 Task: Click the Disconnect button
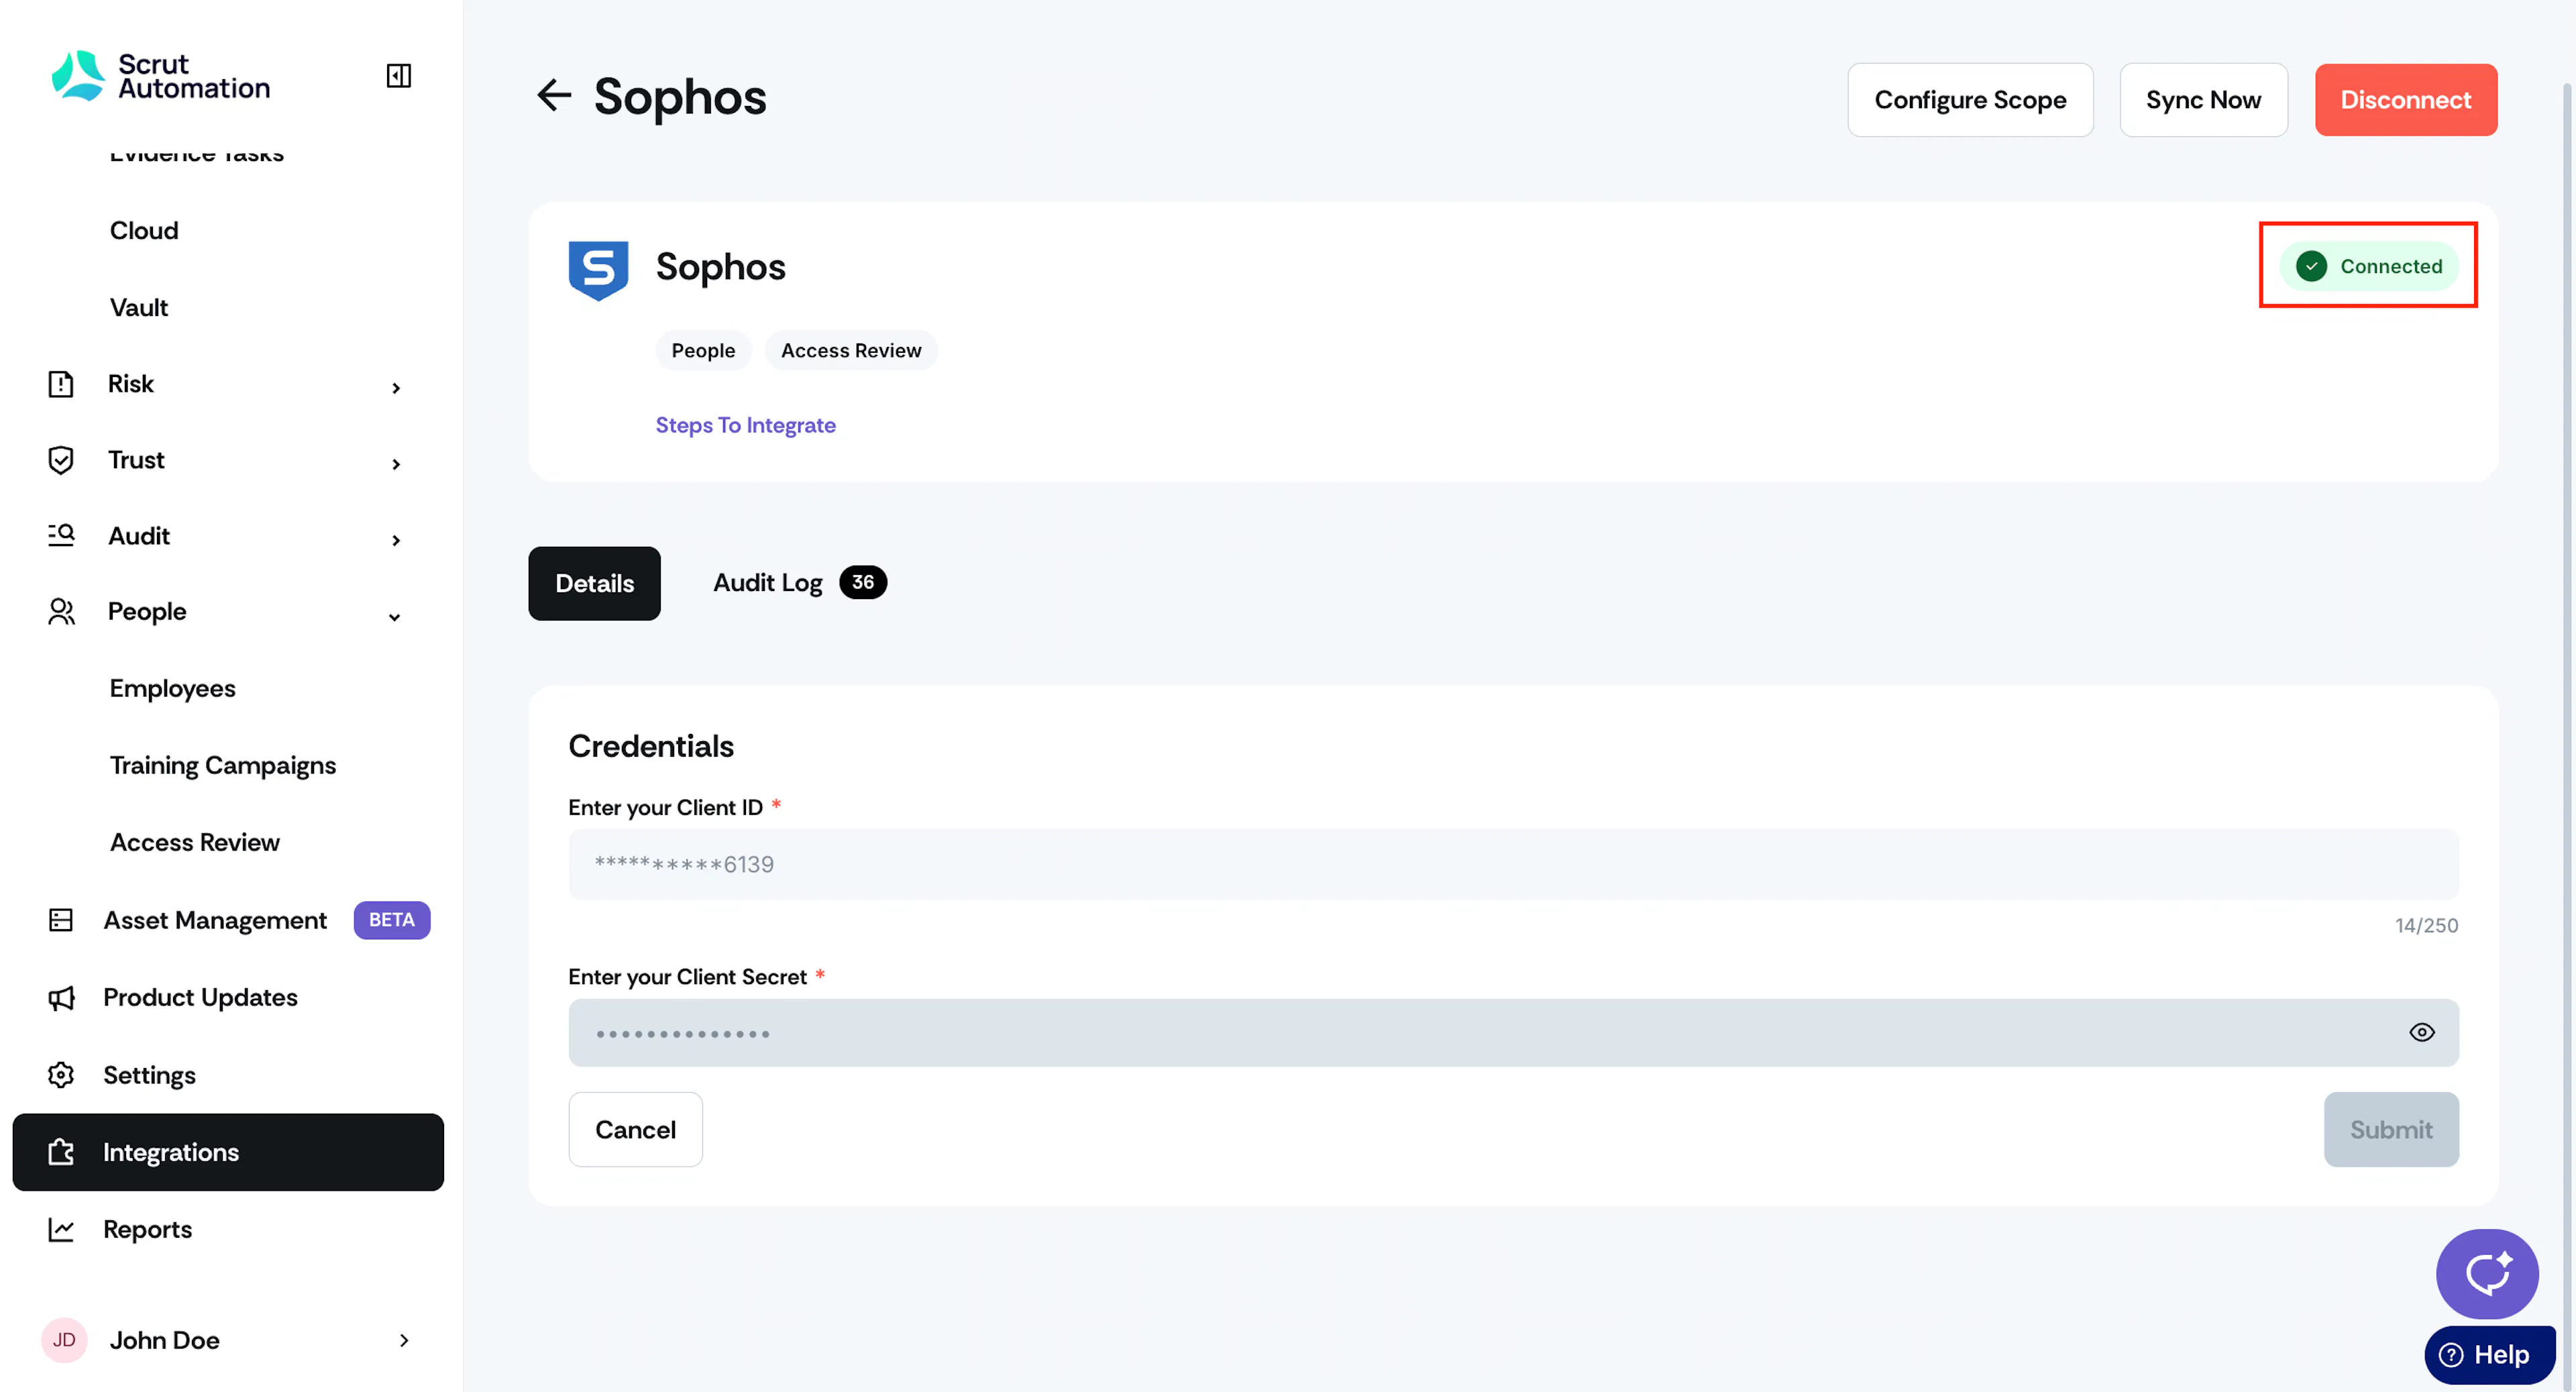click(x=2405, y=100)
